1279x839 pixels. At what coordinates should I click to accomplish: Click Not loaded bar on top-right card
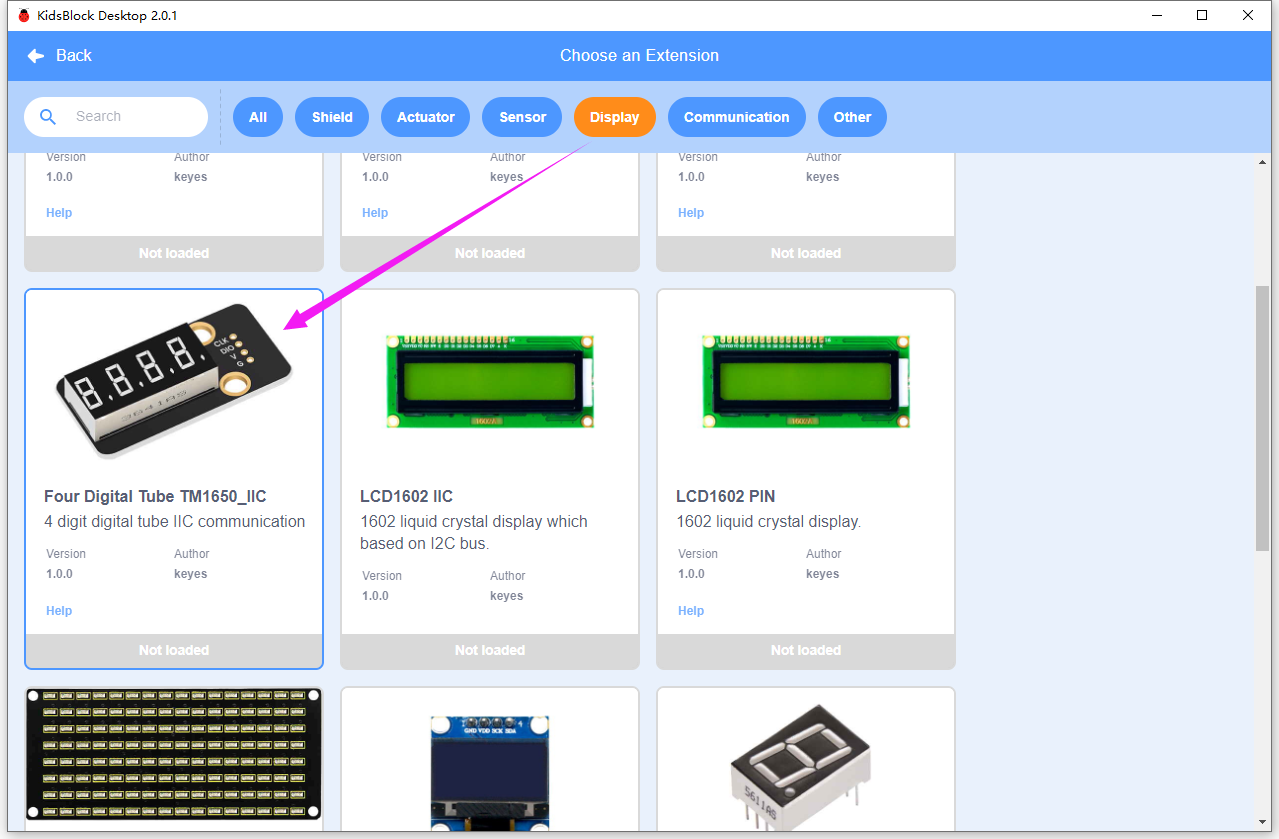coord(806,253)
